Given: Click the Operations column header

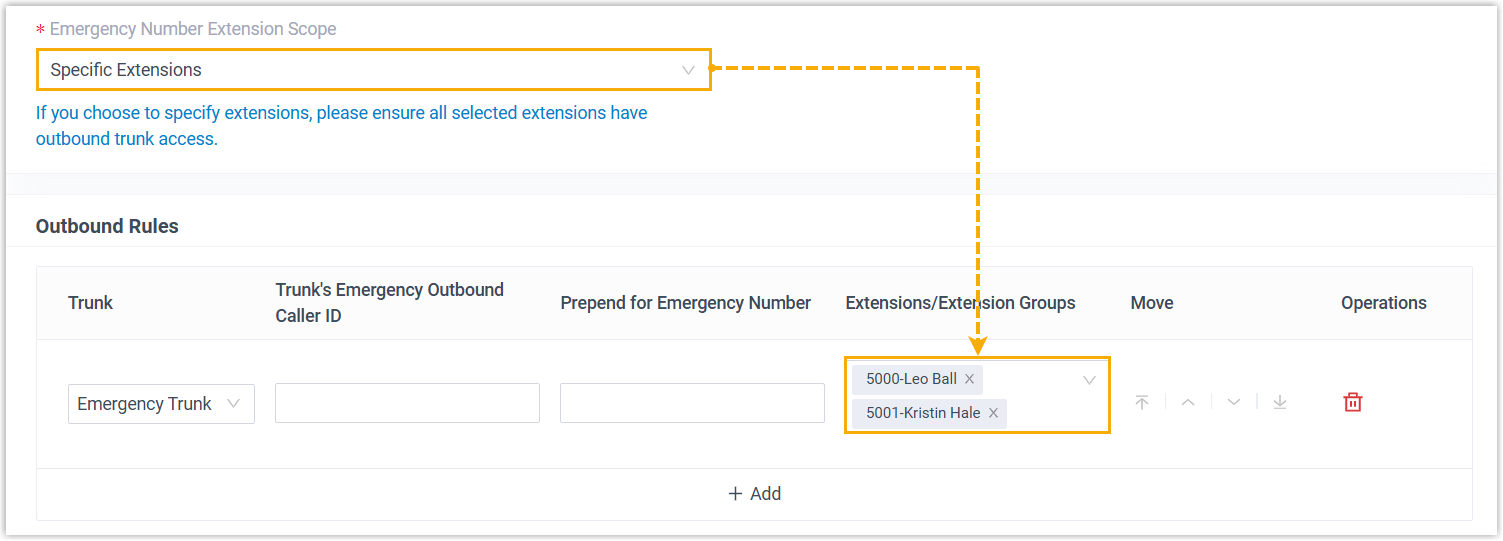Looking at the screenshot, I should click(1383, 303).
